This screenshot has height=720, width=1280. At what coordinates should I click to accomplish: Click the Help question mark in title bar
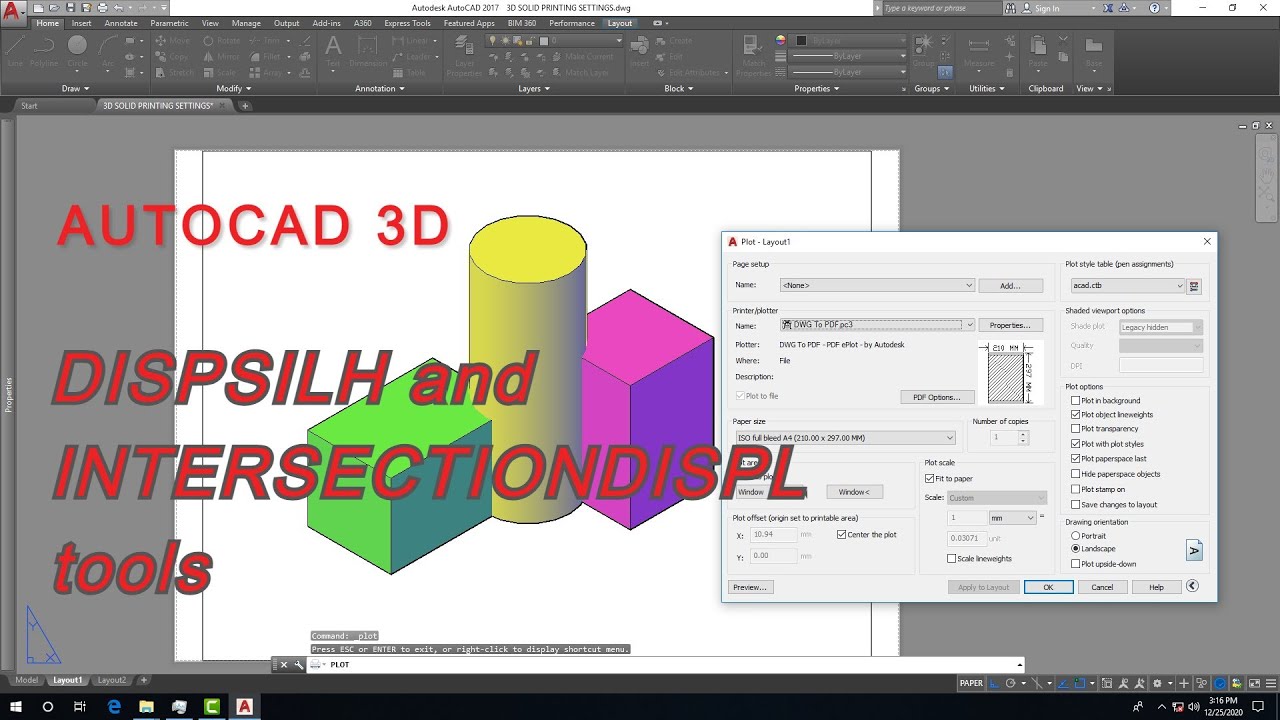(x=1154, y=8)
